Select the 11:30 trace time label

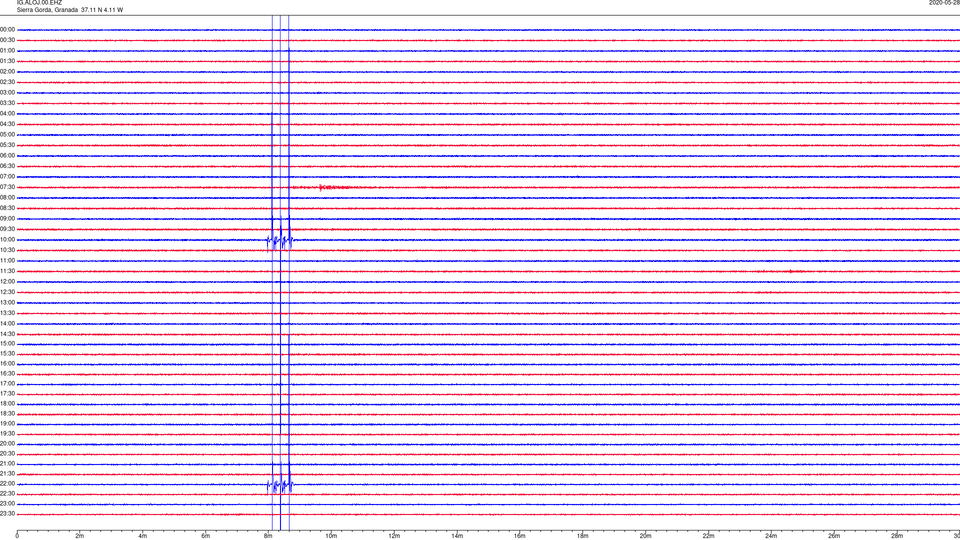pos(7,271)
